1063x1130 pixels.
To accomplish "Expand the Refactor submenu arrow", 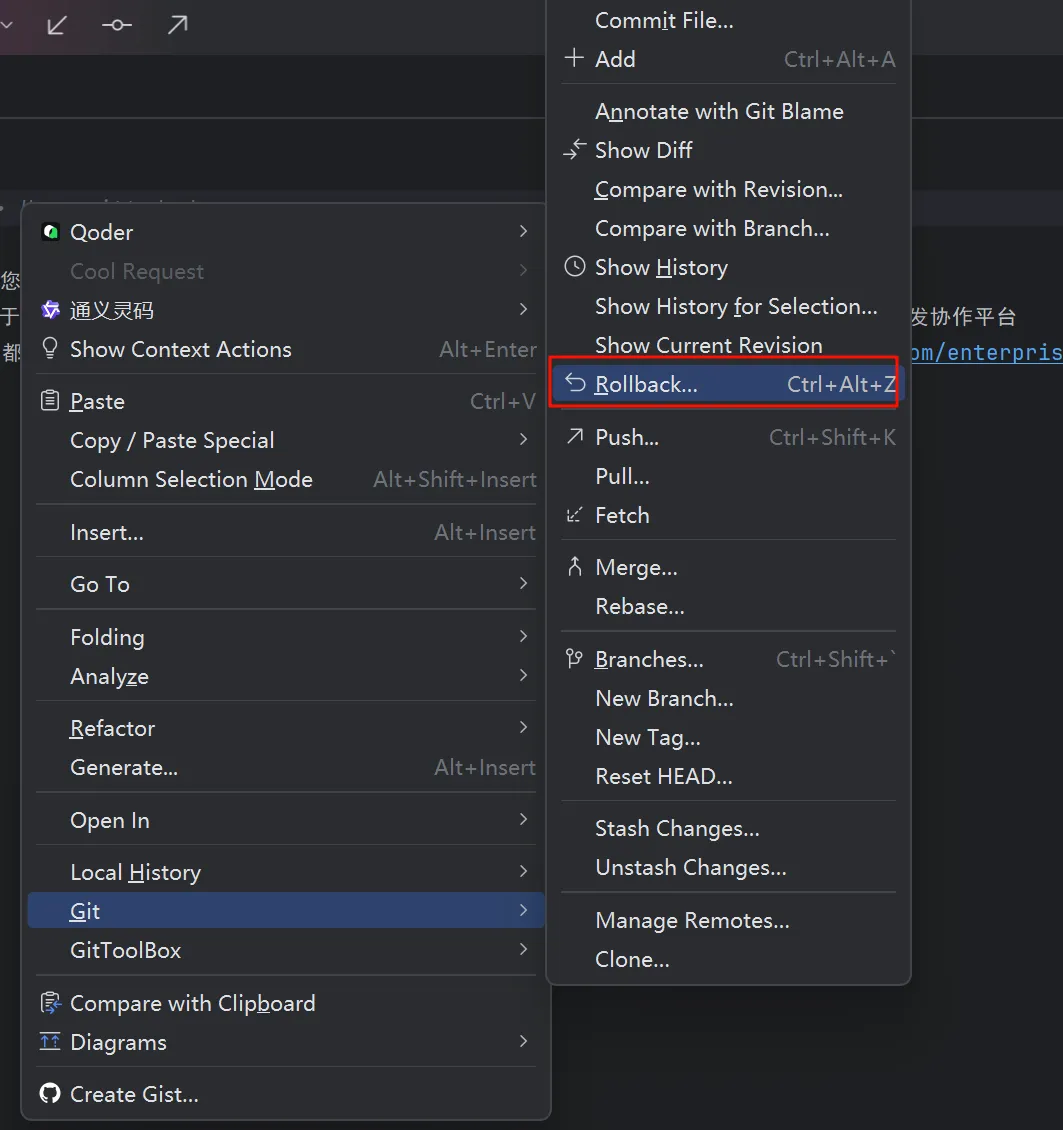I will (x=524, y=727).
